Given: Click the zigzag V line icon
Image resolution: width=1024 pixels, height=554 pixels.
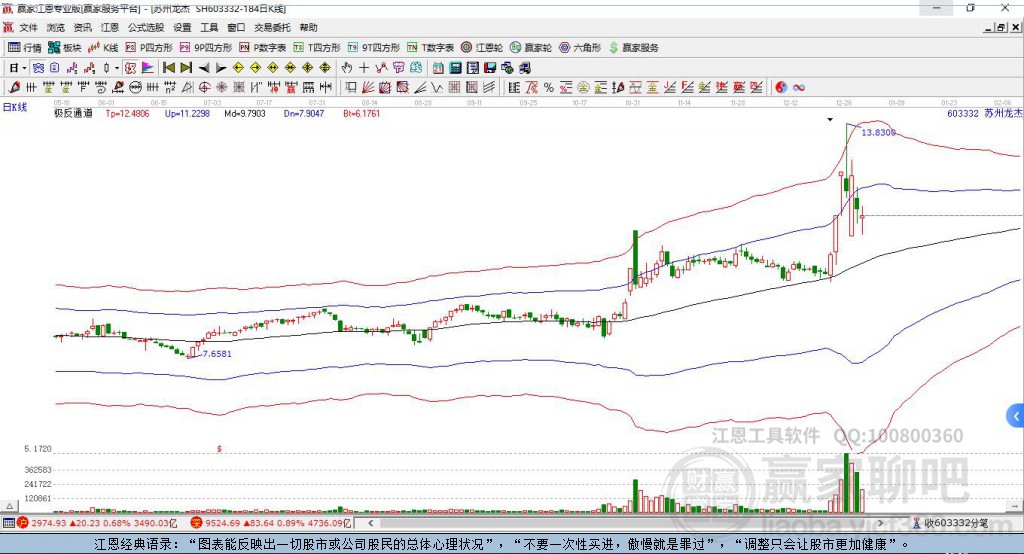Looking at the screenshot, I should click(x=437, y=87).
